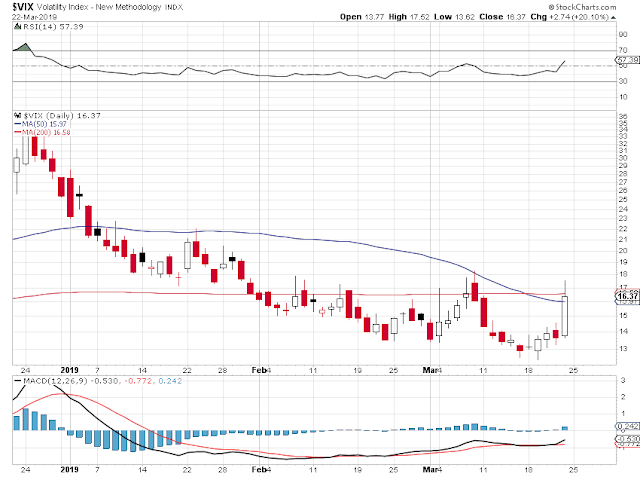Viewport: 640px width, 477px height.
Task: Click the blue line marker for MA(50)
Action: [x=18, y=124]
